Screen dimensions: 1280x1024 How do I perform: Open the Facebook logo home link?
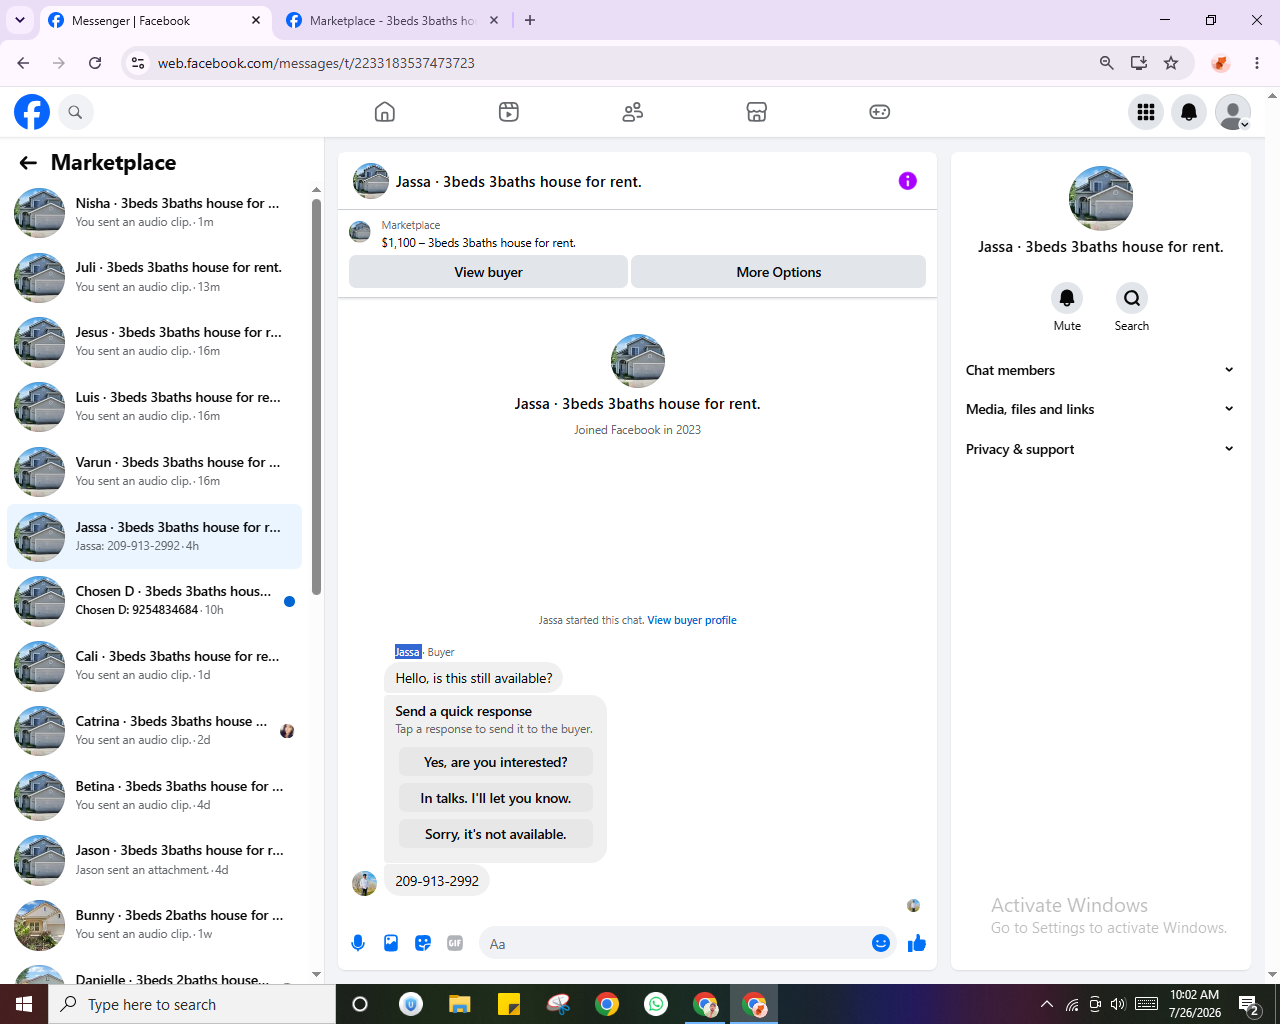[32, 112]
